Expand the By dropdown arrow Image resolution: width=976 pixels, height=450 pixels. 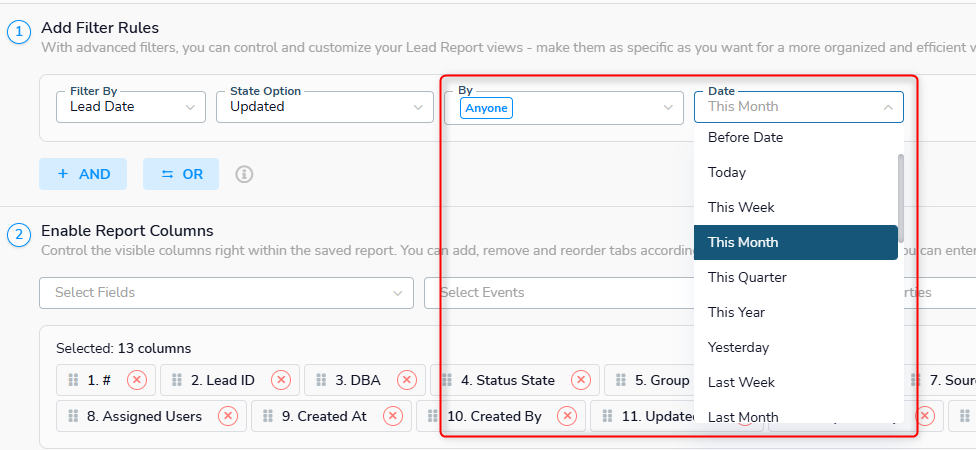(669, 108)
